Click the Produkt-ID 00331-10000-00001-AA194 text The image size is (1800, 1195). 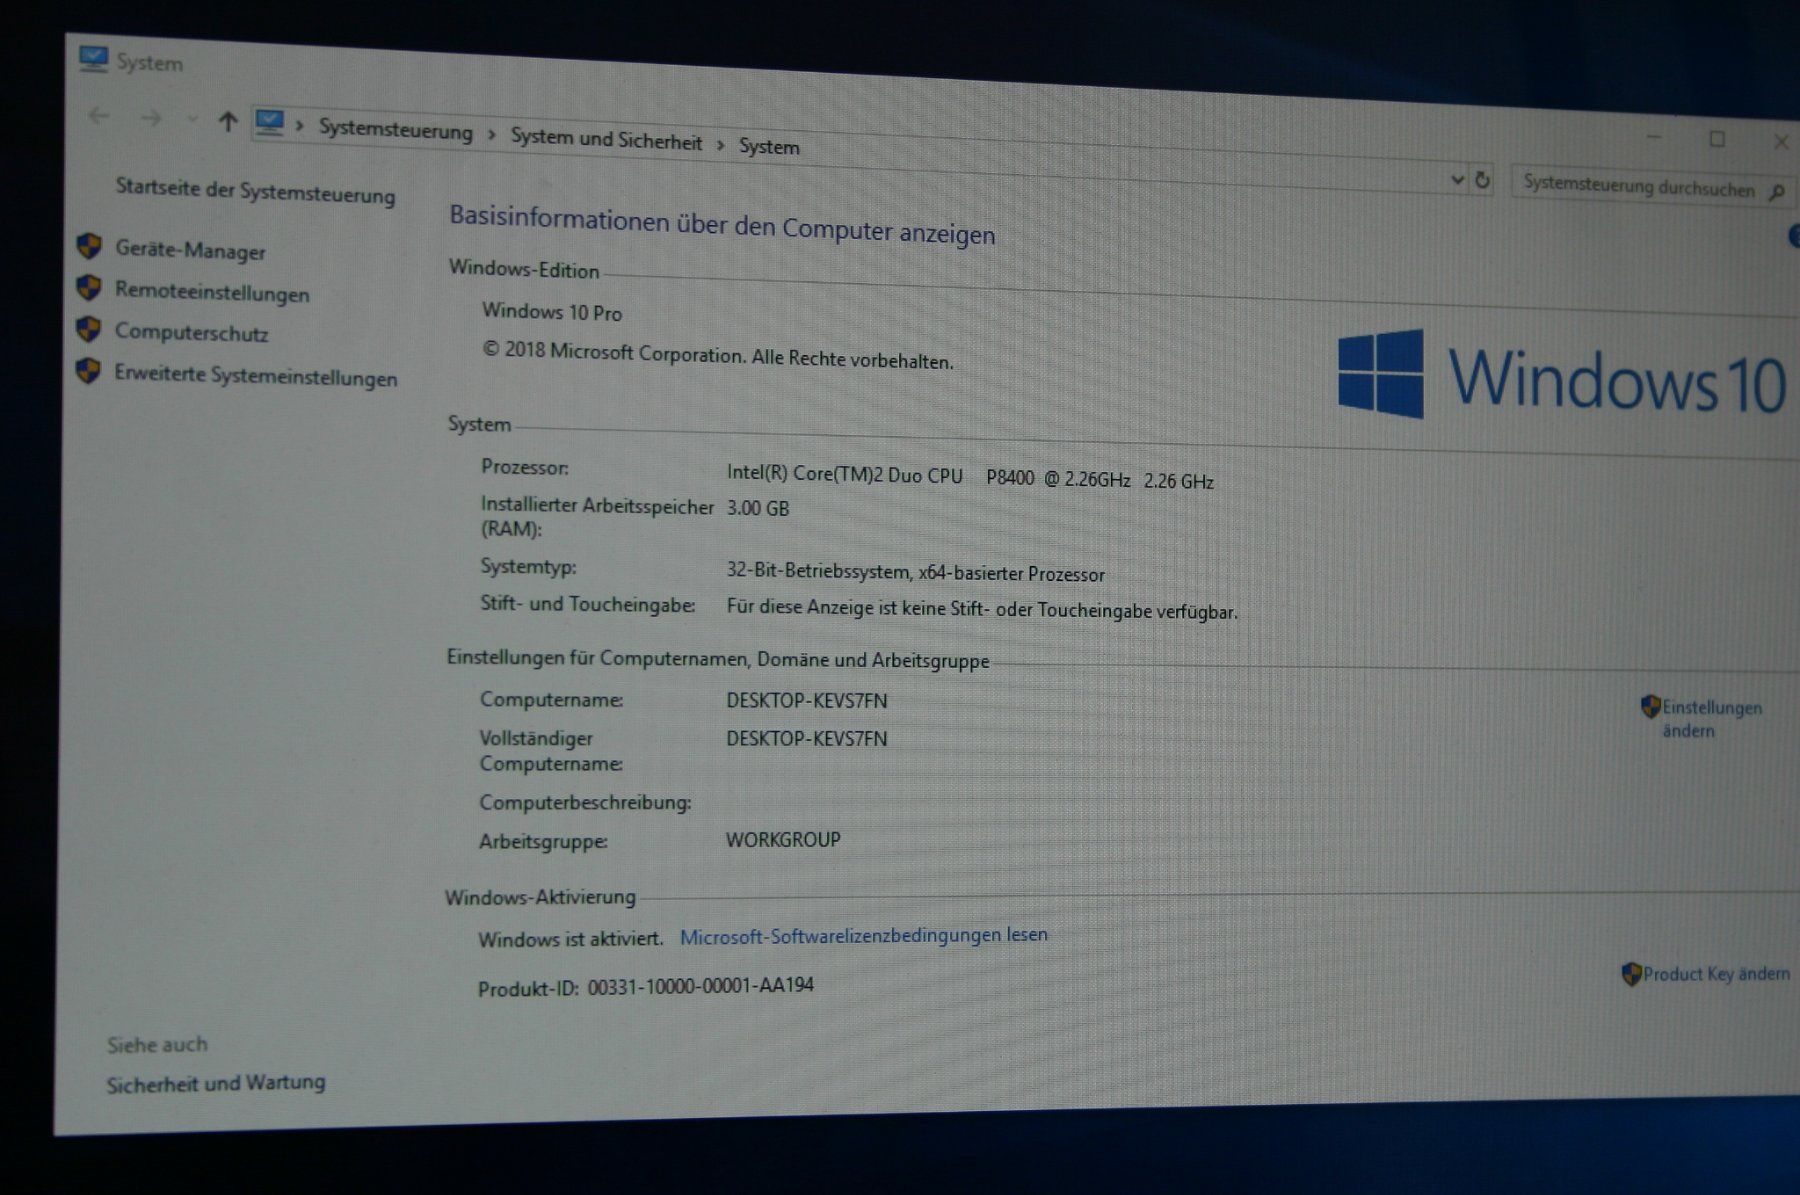pos(646,987)
